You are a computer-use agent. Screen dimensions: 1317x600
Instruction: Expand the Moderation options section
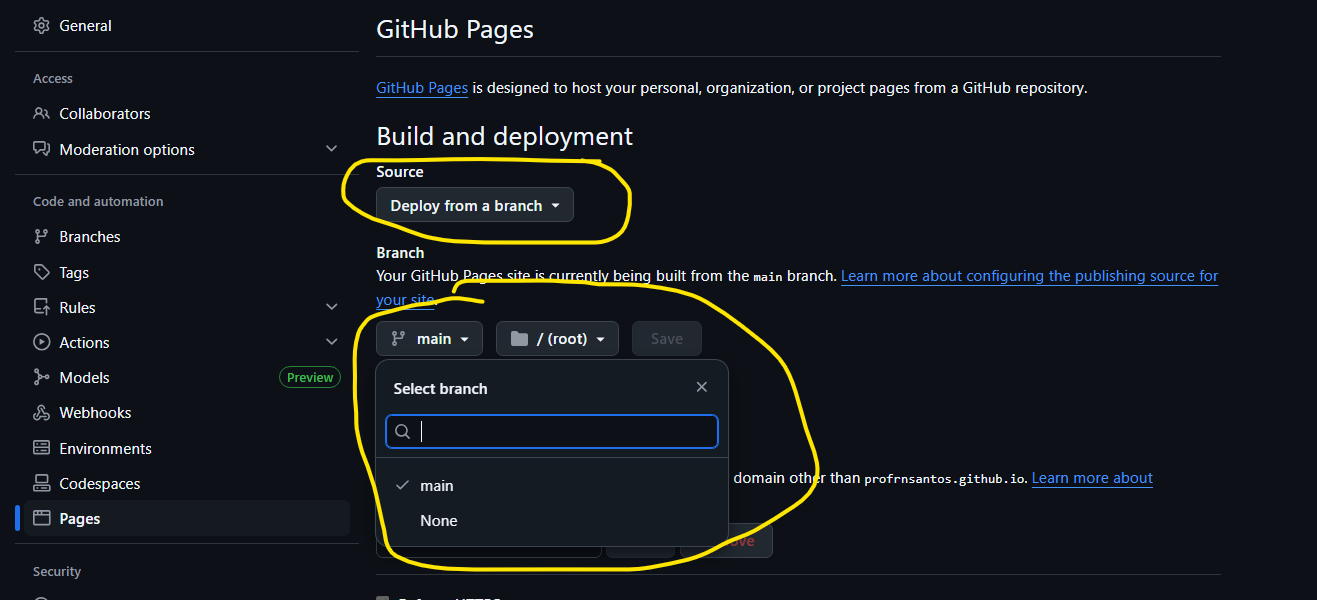pos(332,149)
